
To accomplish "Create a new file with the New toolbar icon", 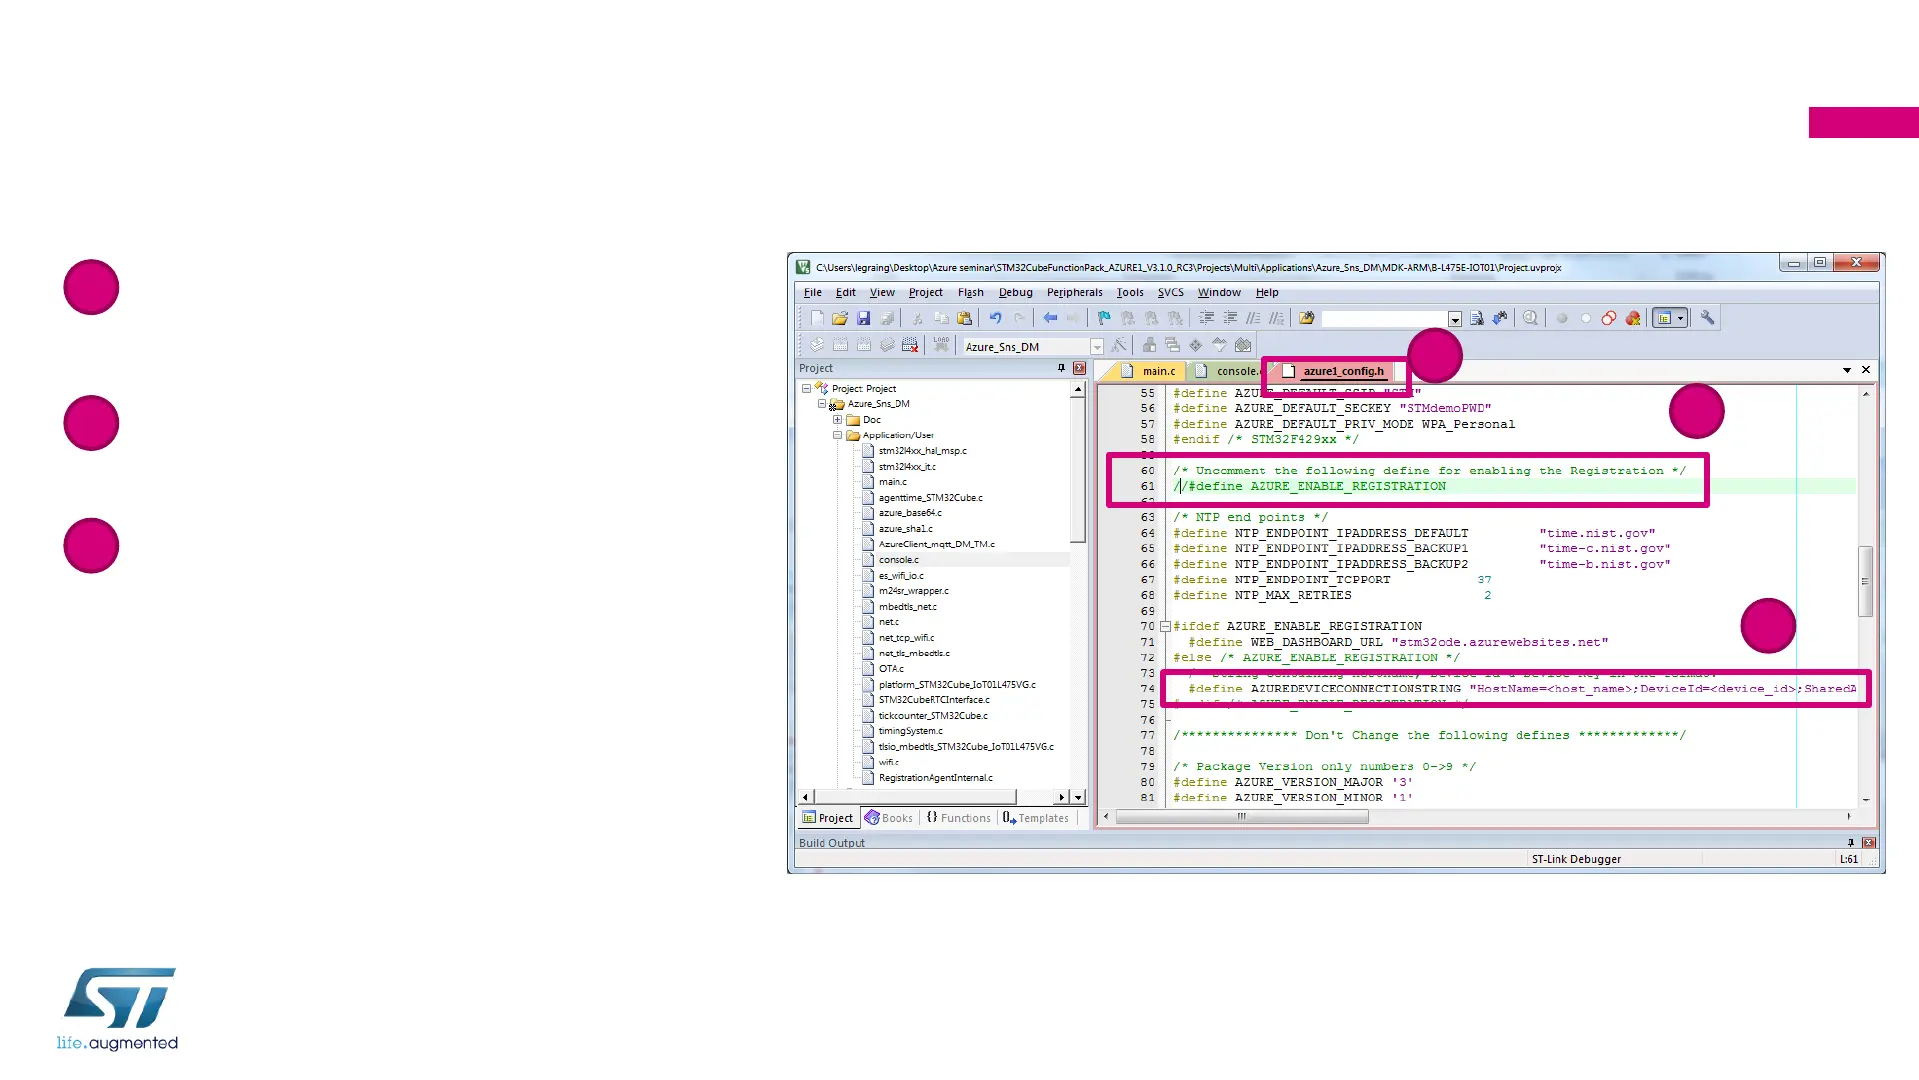I will pyautogui.click(x=817, y=318).
